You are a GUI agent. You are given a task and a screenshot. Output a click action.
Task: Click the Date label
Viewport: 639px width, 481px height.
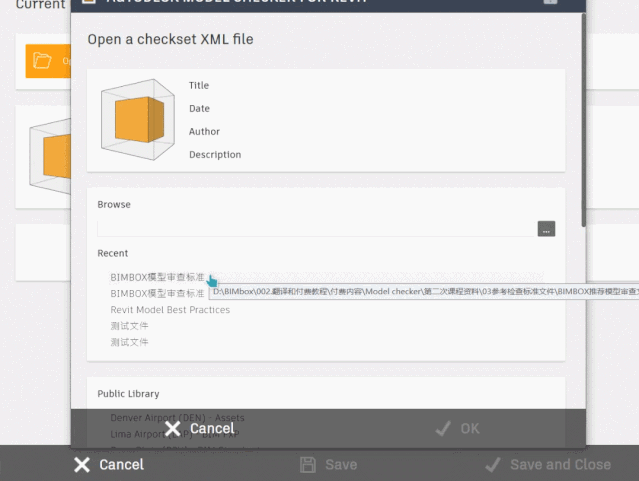pyautogui.click(x=199, y=108)
